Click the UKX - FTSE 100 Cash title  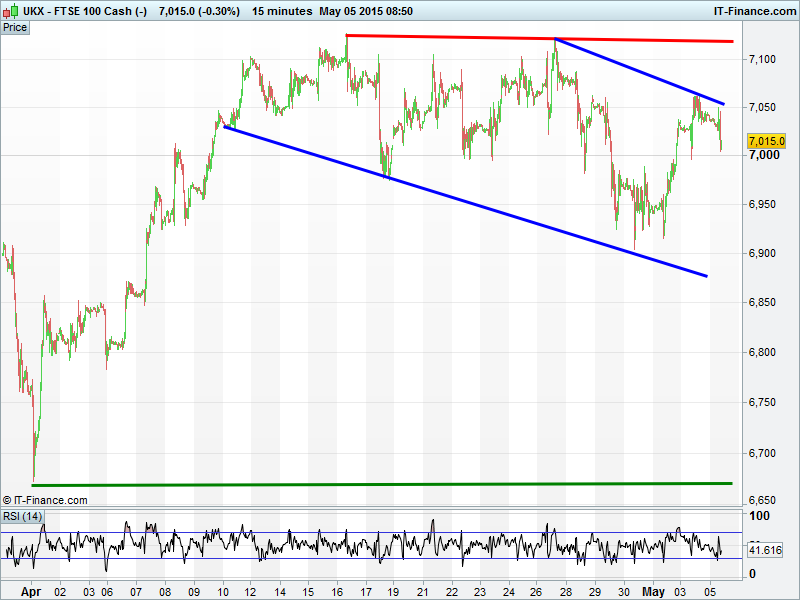(85, 11)
